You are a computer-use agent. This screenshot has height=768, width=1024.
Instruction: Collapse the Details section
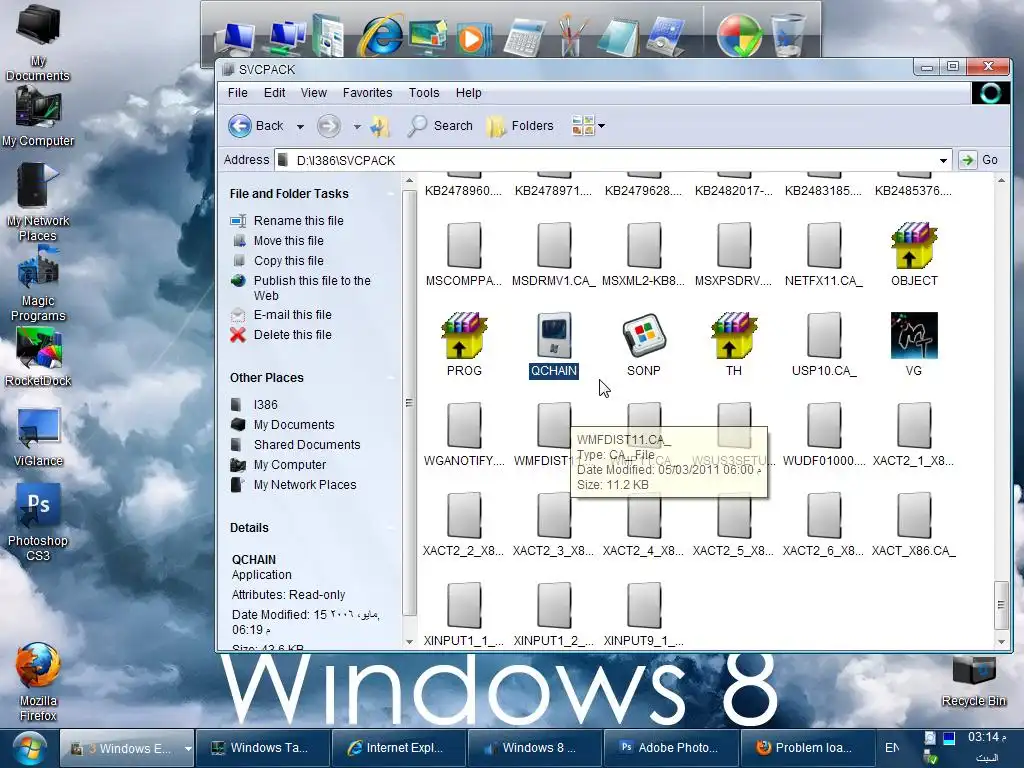pyautogui.click(x=391, y=528)
